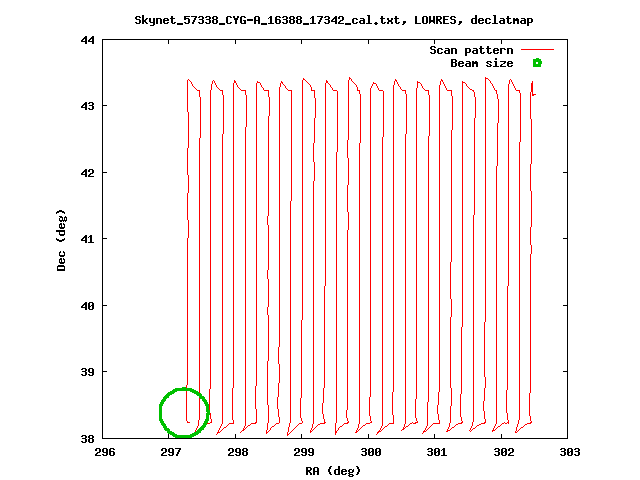Click x-axis tick label 303
Image resolution: width=640 pixels, height=480 pixels.
(x=570, y=452)
